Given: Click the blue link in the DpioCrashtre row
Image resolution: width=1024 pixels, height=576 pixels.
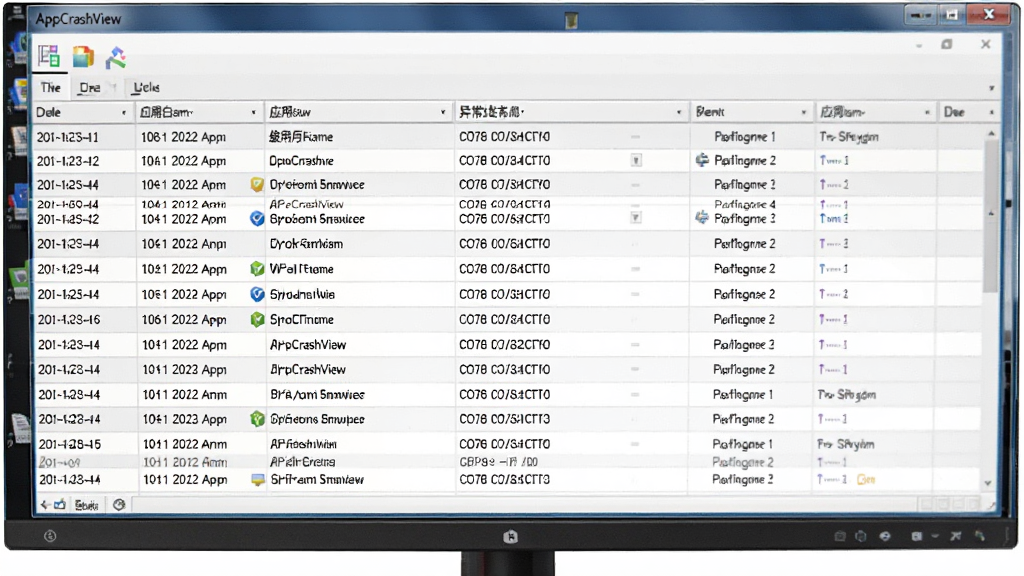Looking at the screenshot, I should (834, 161).
